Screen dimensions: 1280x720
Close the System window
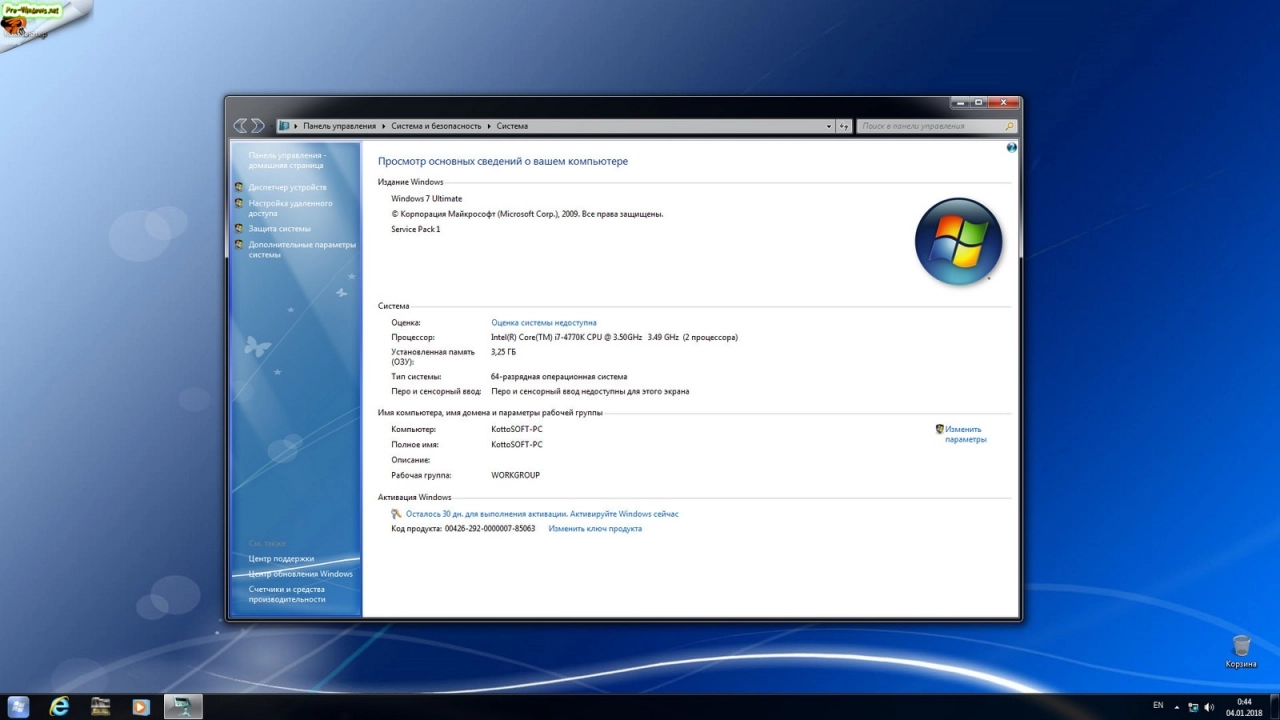pos(1004,102)
